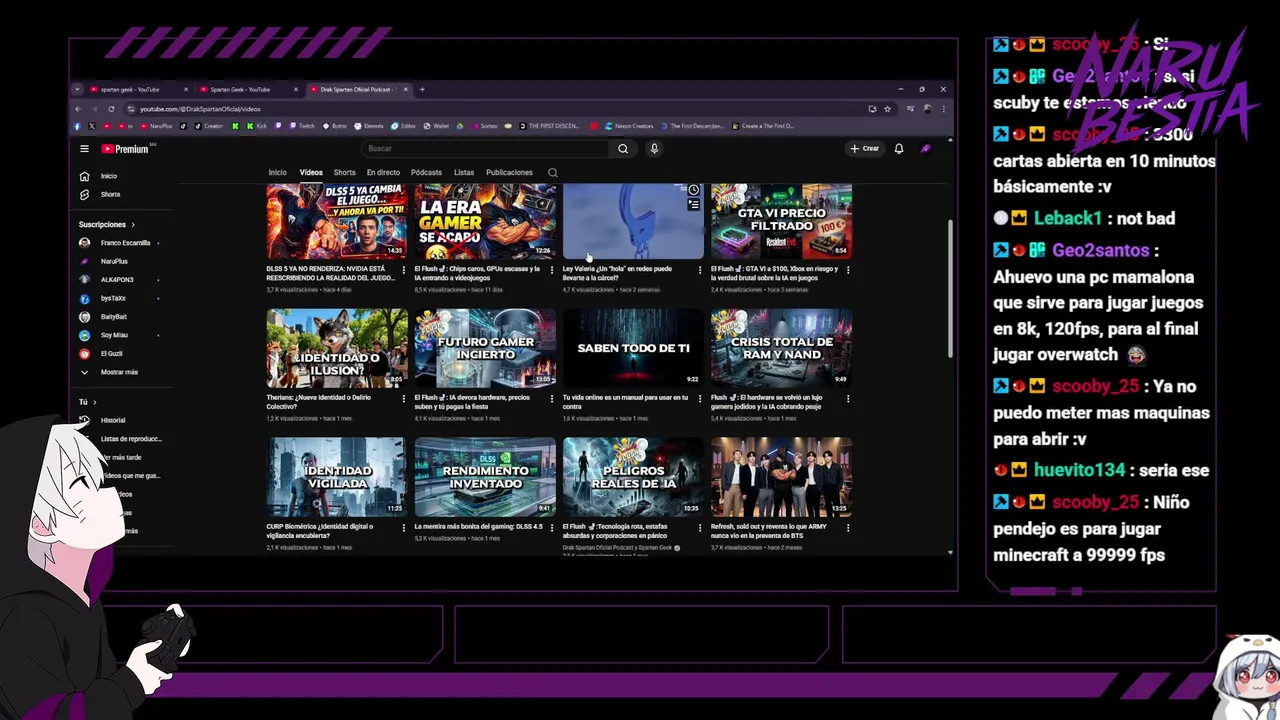Switch to channel Inicio tab
The width and height of the screenshot is (1280, 720).
(x=277, y=173)
